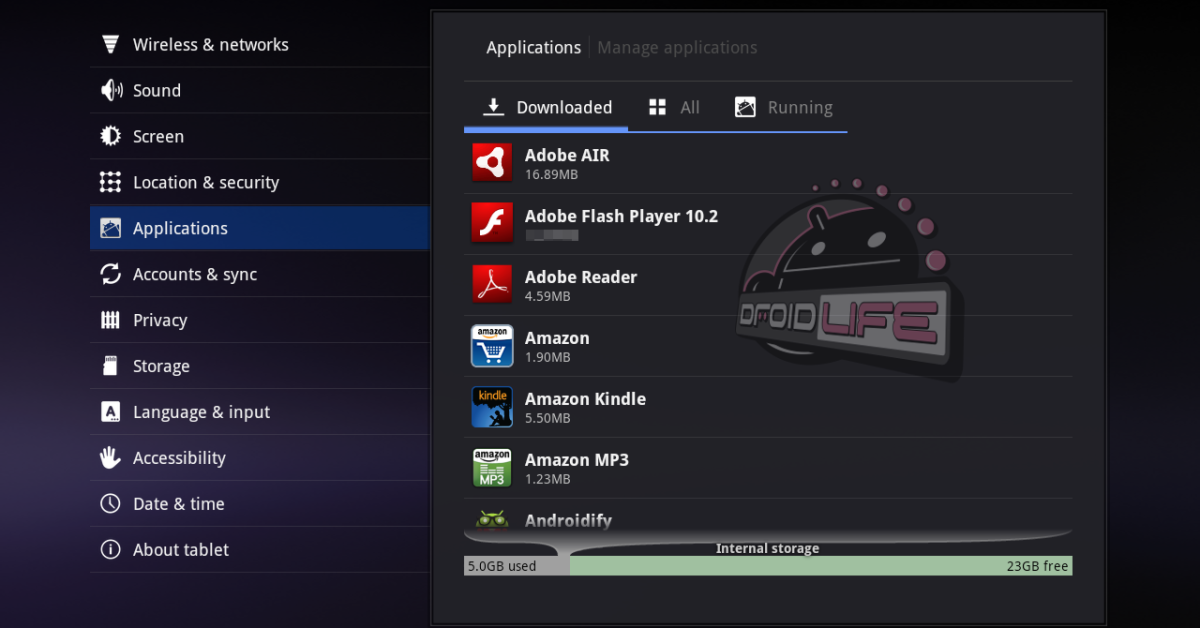Screen dimensions: 1200x628
Task: Open Language & input settings
Action: 201,413
